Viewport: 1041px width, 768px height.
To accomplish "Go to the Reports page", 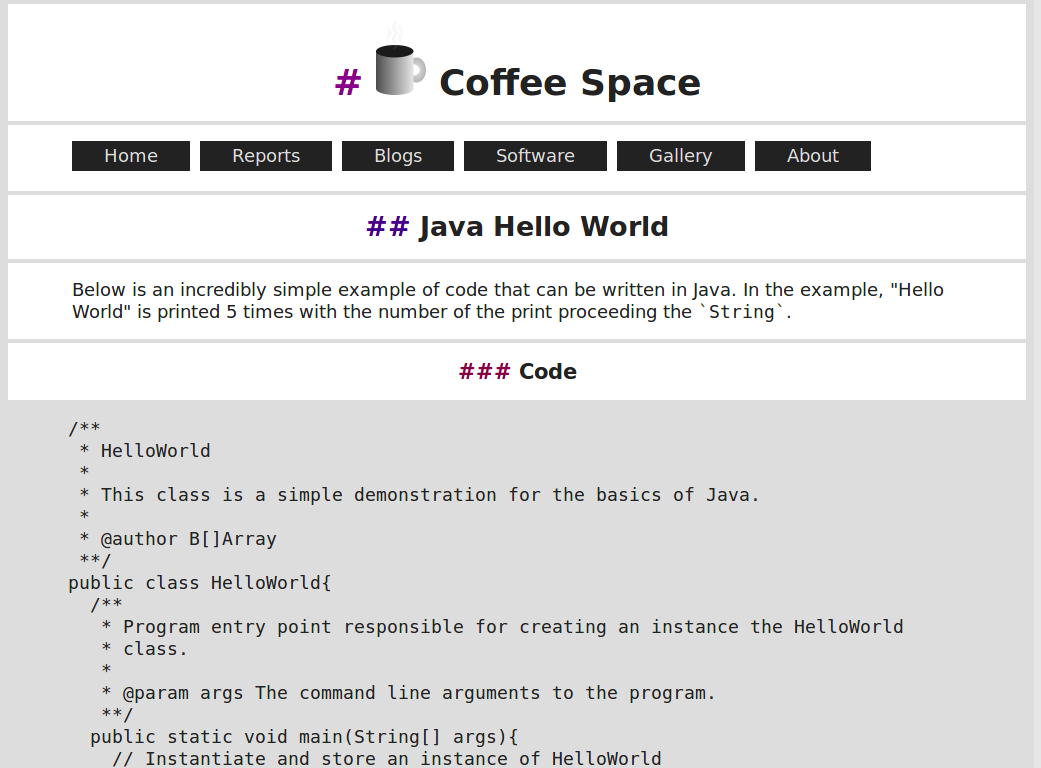I will (266, 156).
